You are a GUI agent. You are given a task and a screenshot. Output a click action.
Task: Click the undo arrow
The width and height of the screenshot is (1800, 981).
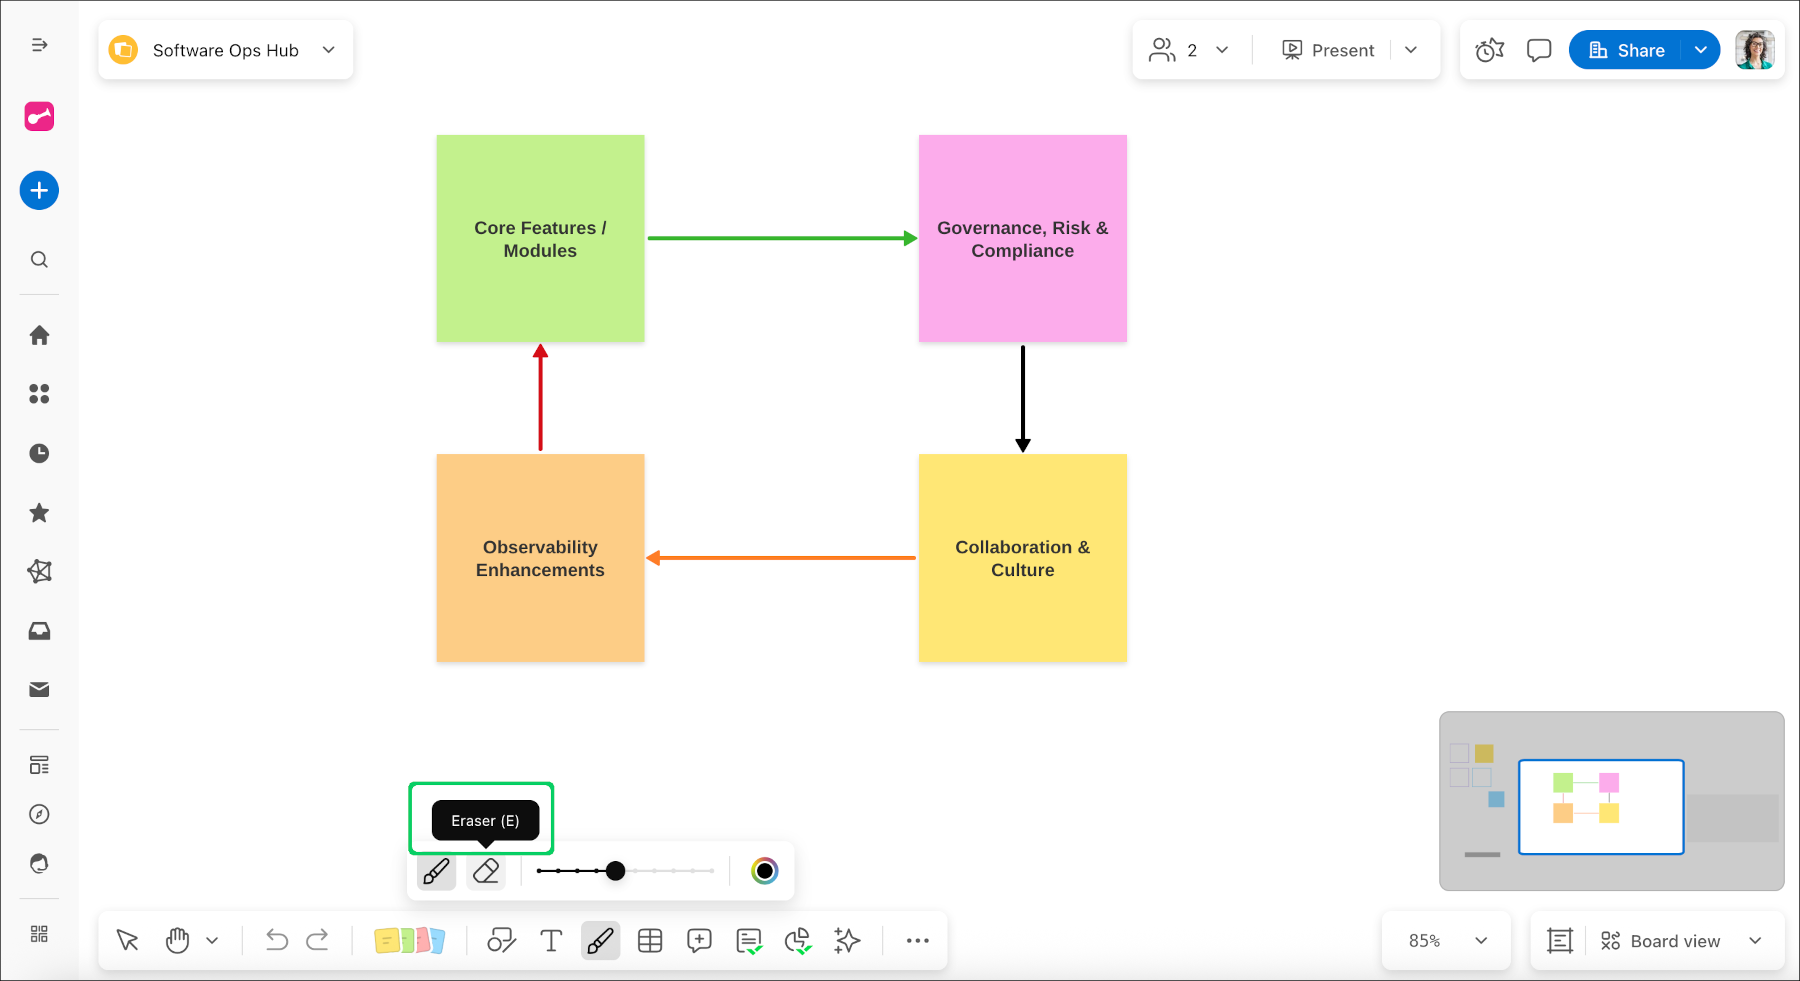(x=277, y=941)
